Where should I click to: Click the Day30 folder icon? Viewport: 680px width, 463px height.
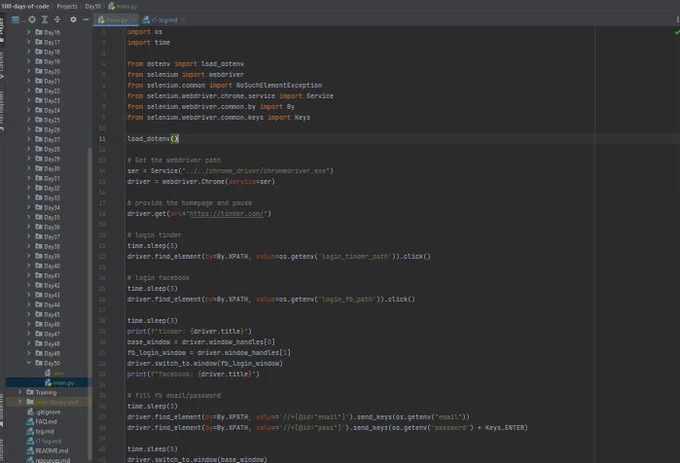point(39,169)
